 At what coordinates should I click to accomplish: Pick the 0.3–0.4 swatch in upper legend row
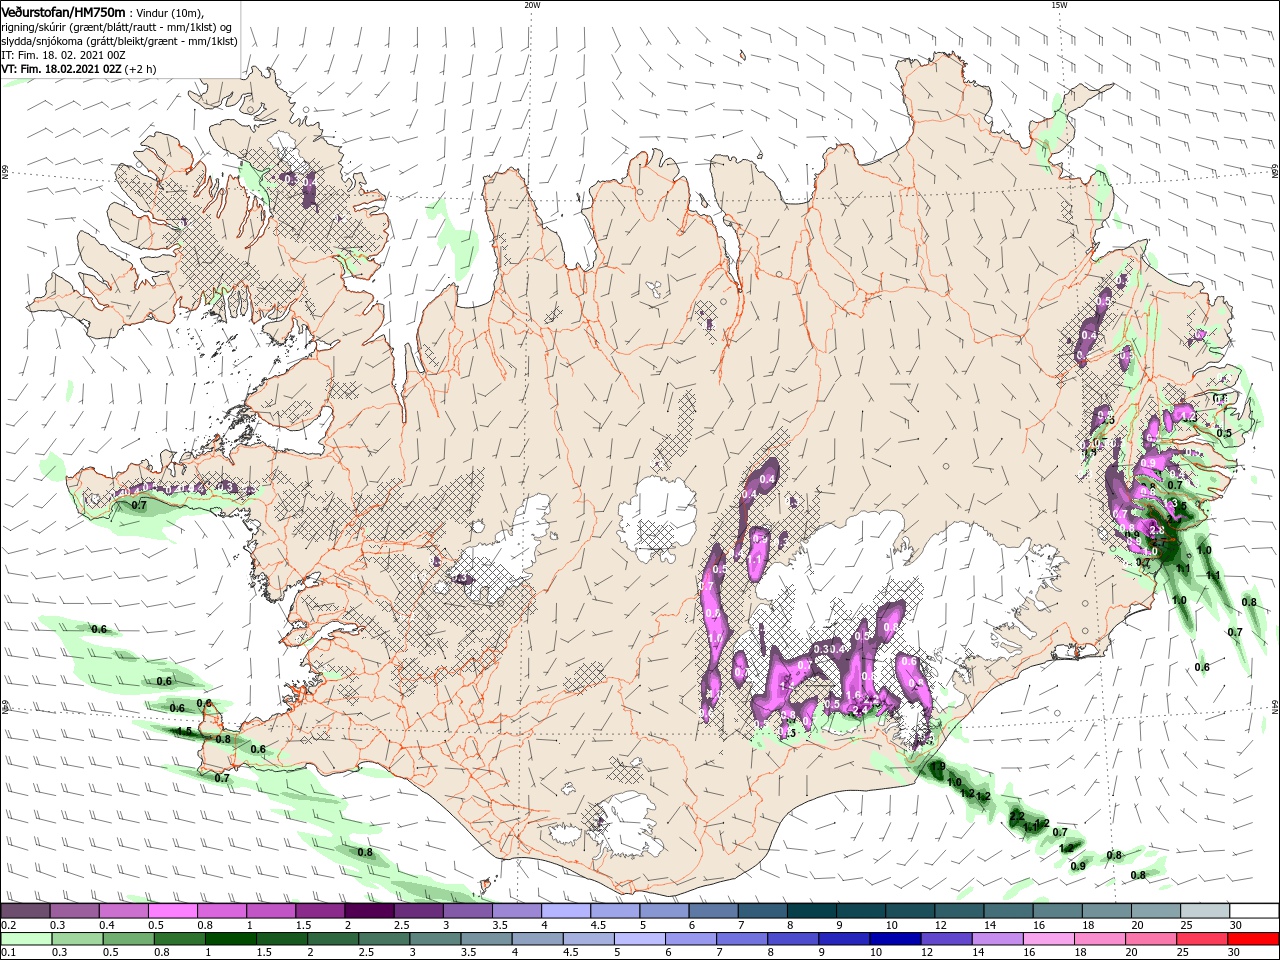coord(75,909)
